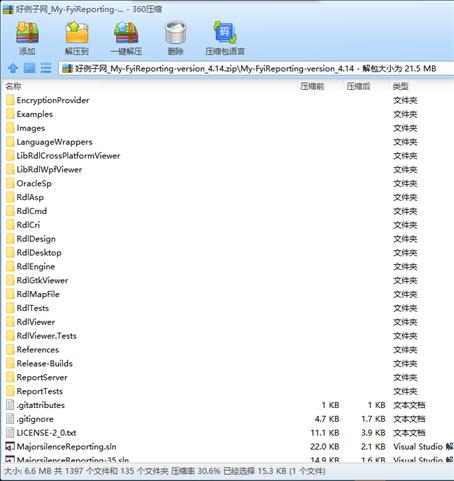The width and height of the screenshot is (454, 481).
Task: Sort by 类型 column header
Action: pyautogui.click(x=401, y=86)
